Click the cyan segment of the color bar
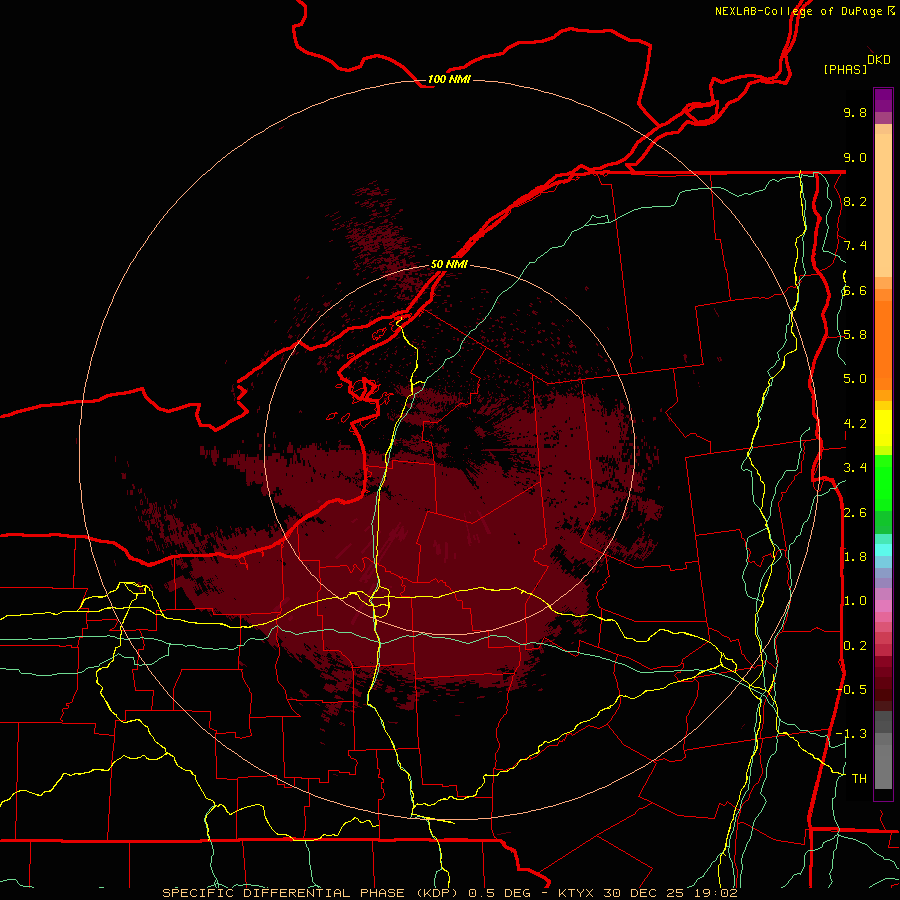900x900 pixels. click(883, 549)
